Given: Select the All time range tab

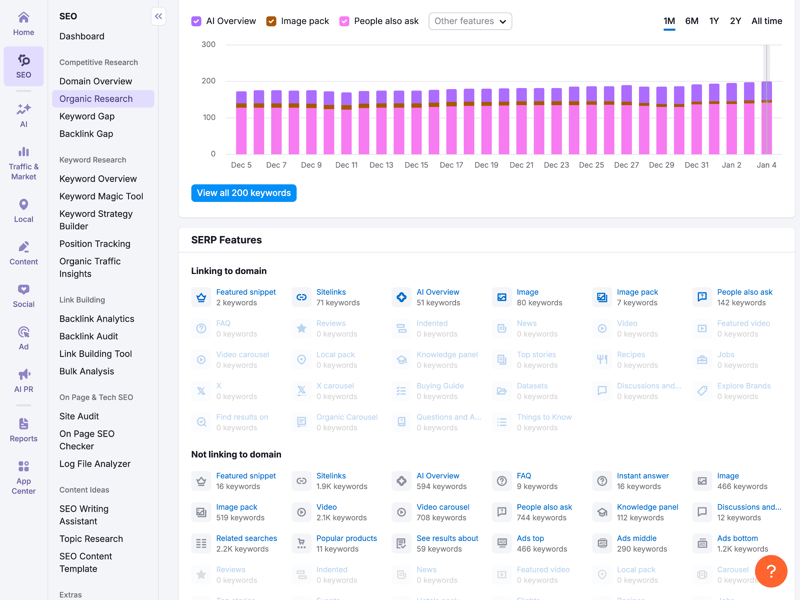Looking at the screenshot, I should tap(766, 21).
